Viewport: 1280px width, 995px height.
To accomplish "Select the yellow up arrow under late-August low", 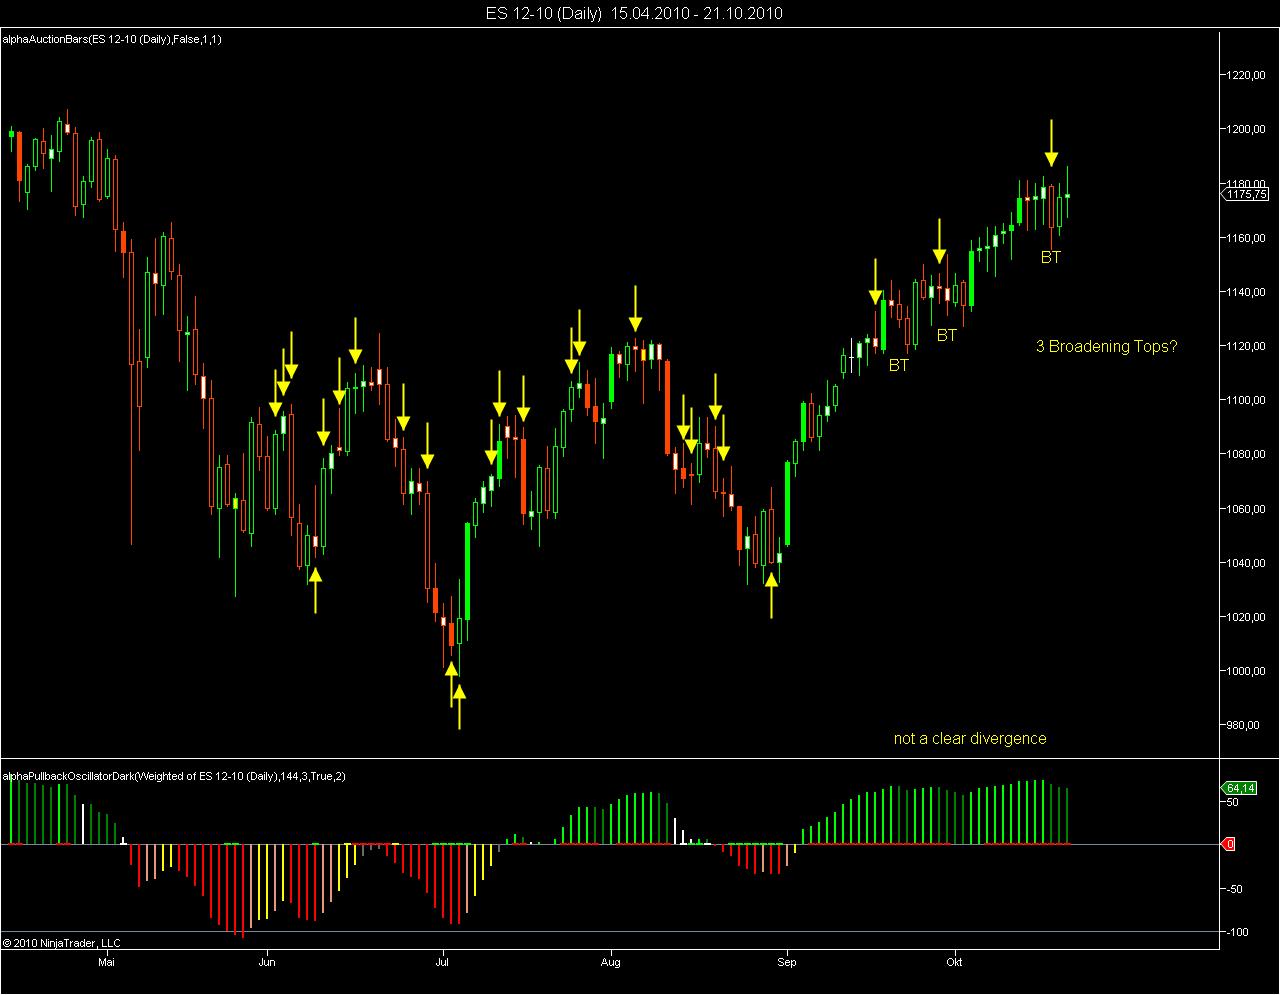I will click(771, 594).
